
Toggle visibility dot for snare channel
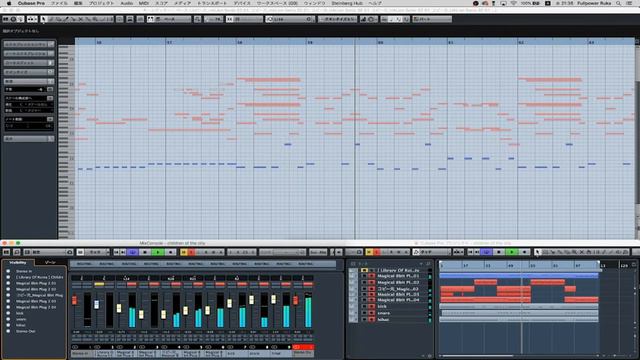coord(8,319)
